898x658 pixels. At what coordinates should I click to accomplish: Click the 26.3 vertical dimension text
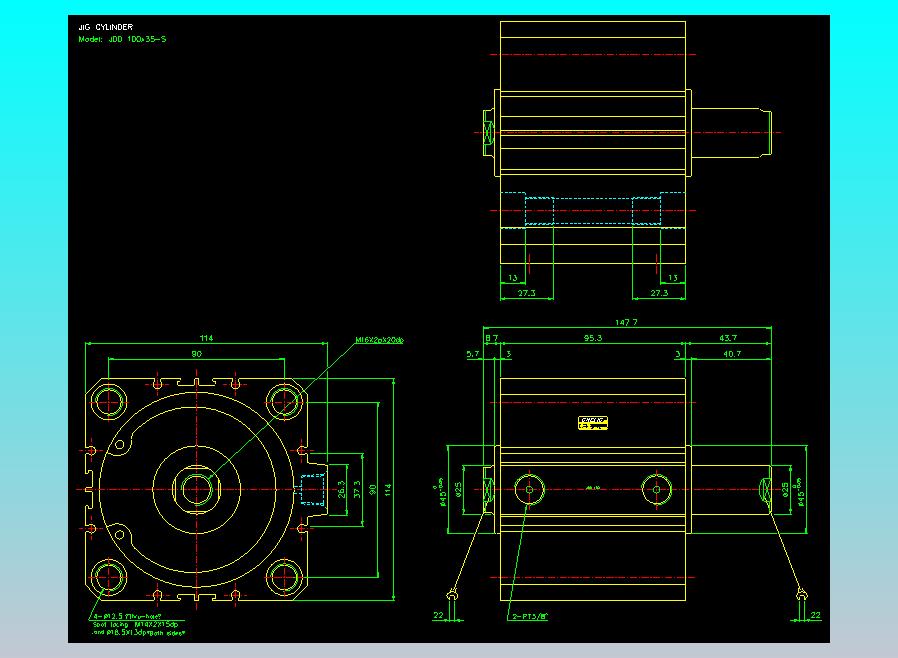click(342, 489)
